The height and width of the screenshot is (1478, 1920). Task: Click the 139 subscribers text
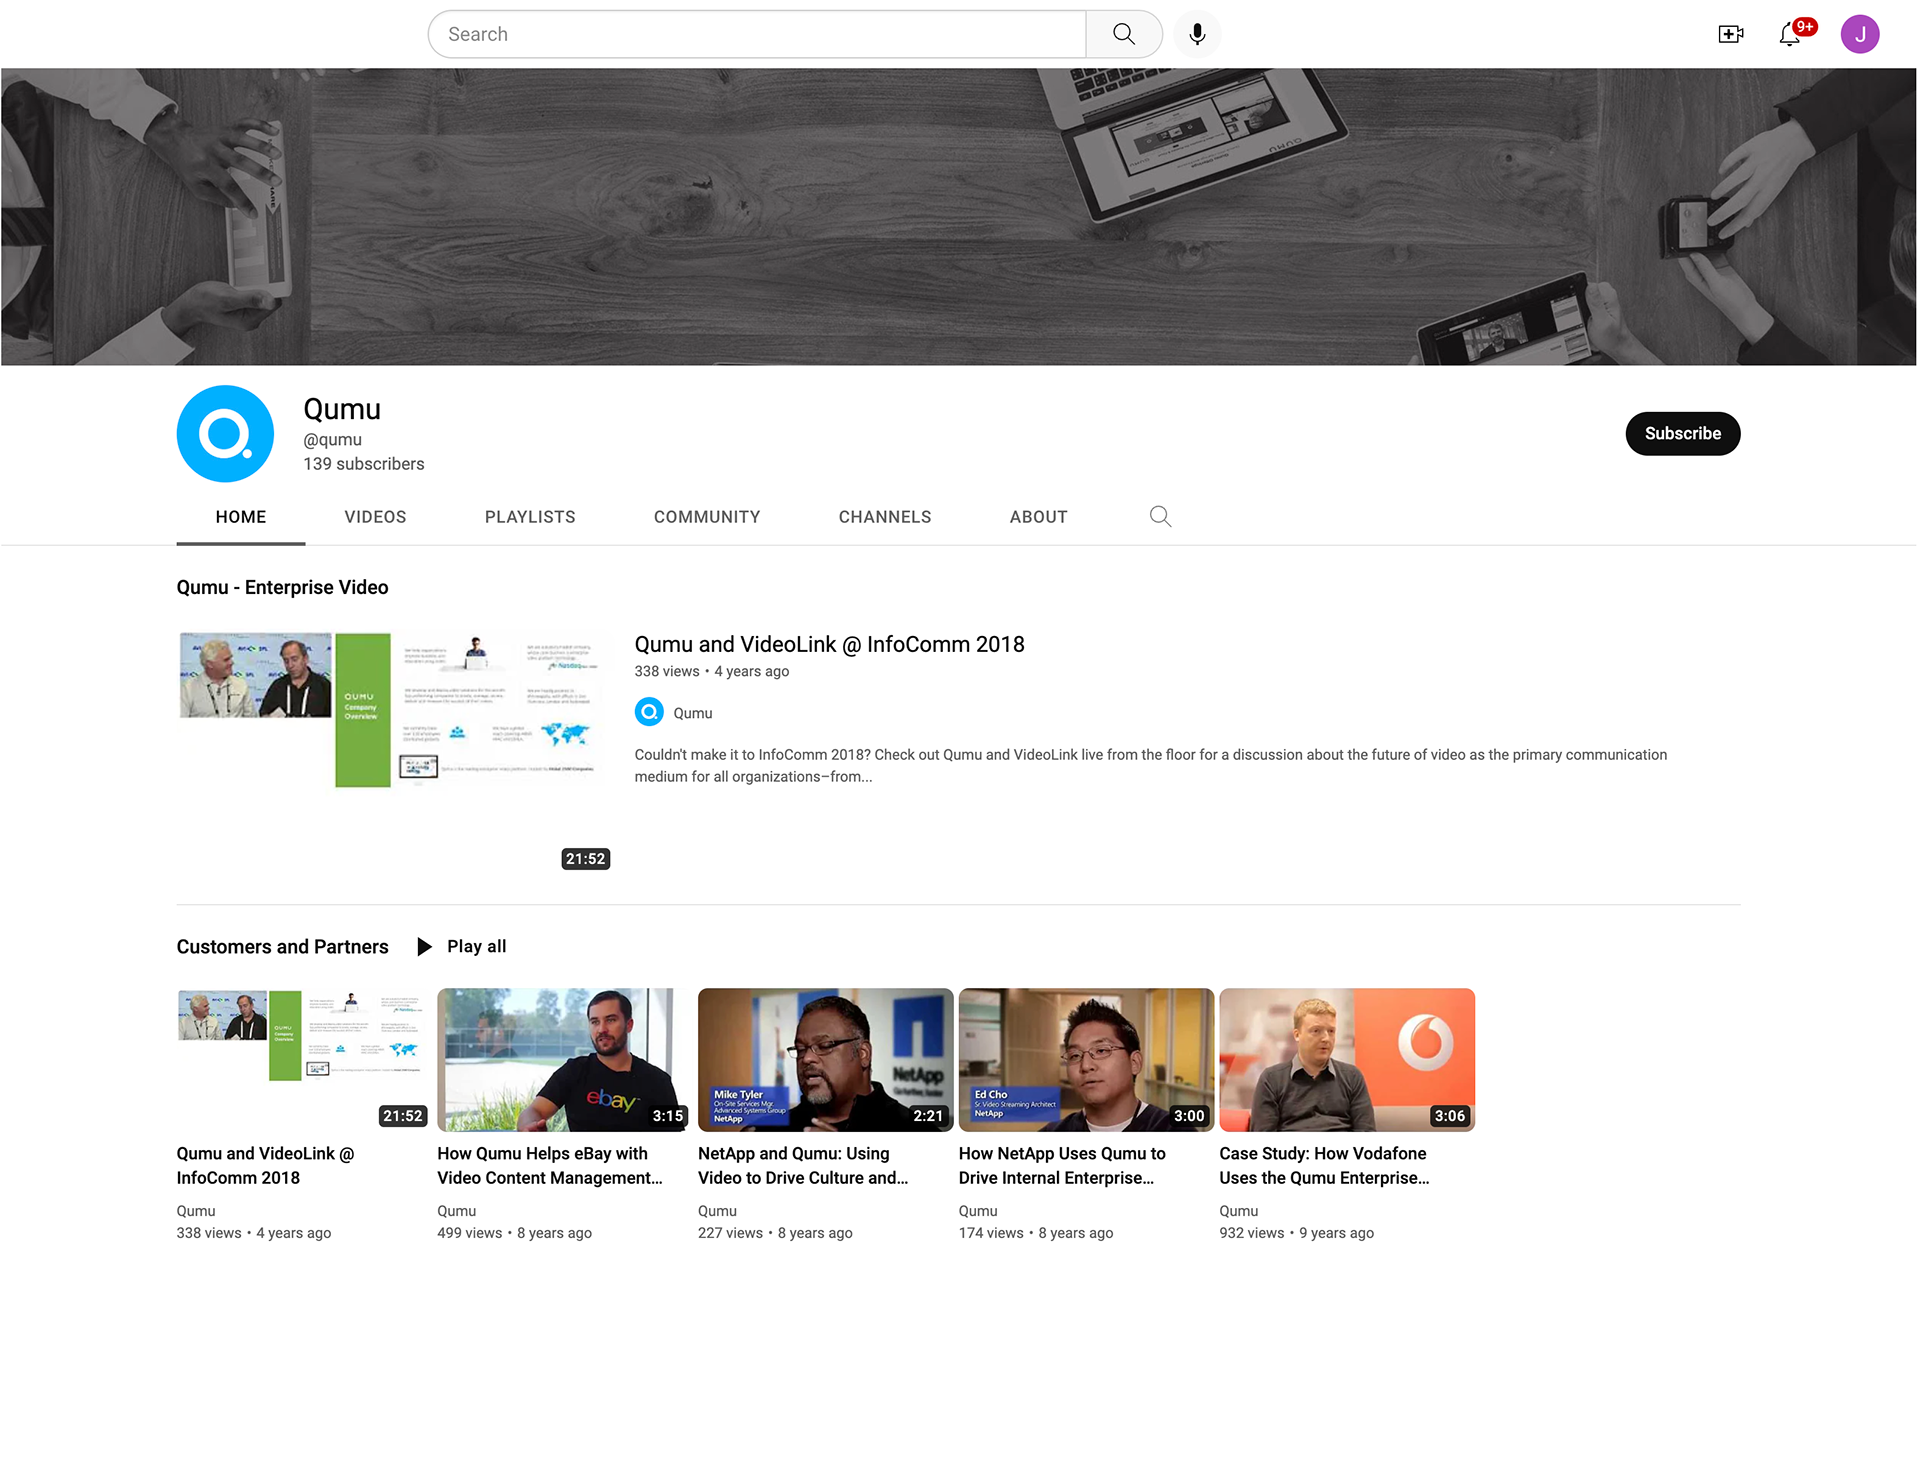coord(364,464)
